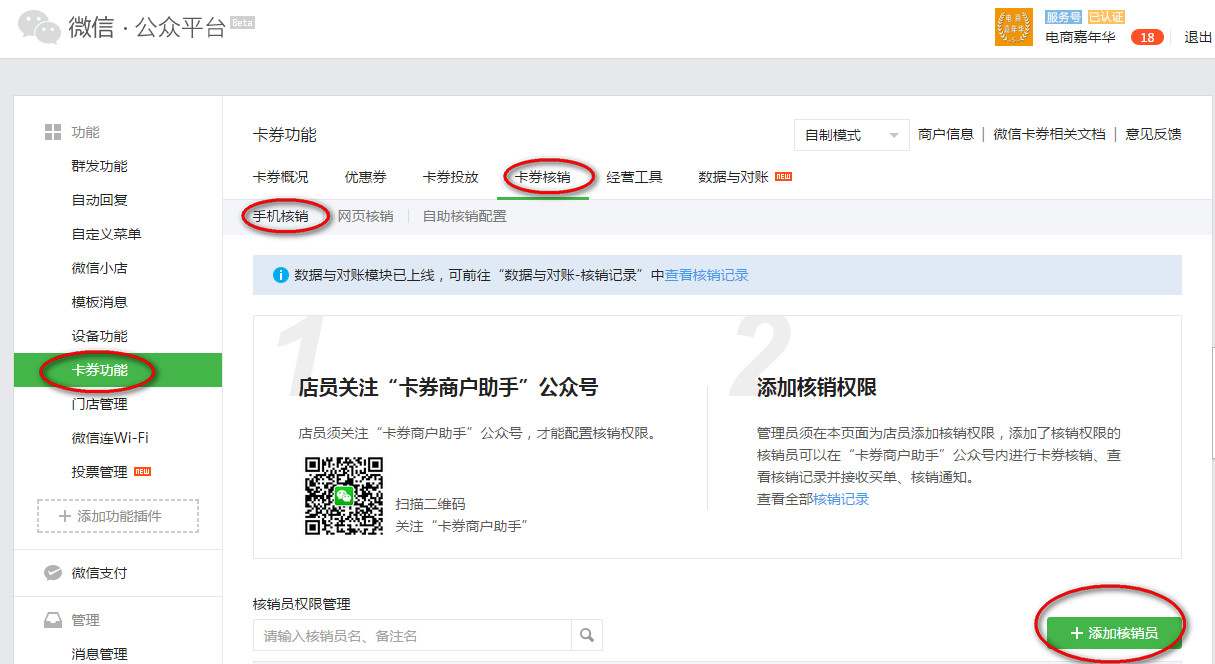Click the blue info icon in notice bar
Viewport: 1215px width, 664px height.
(280, 275)
